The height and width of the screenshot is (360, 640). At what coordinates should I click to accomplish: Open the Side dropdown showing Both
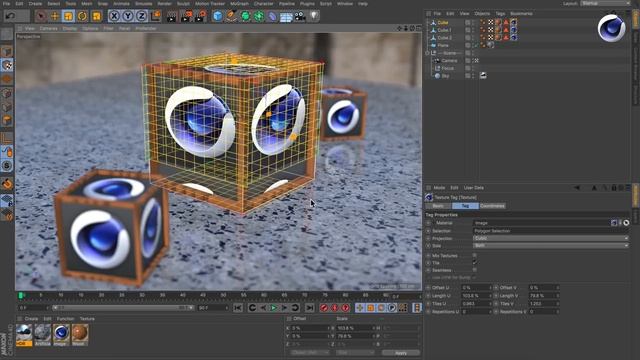551,245
